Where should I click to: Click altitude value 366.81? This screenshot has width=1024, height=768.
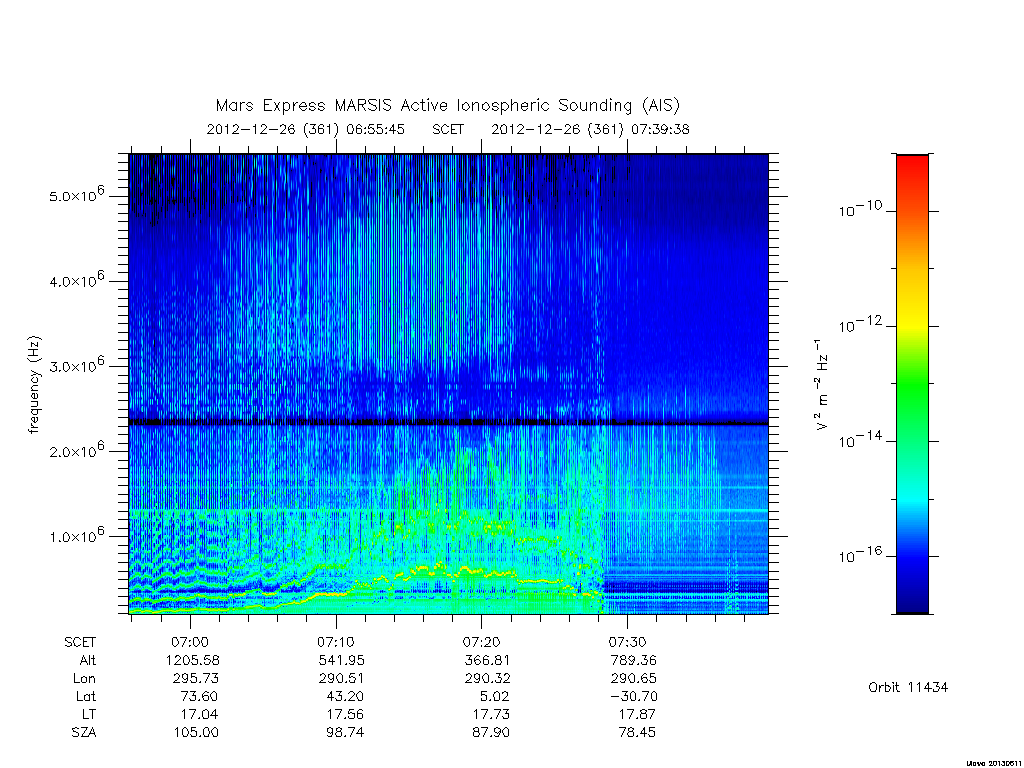click(x=487, y=660)
